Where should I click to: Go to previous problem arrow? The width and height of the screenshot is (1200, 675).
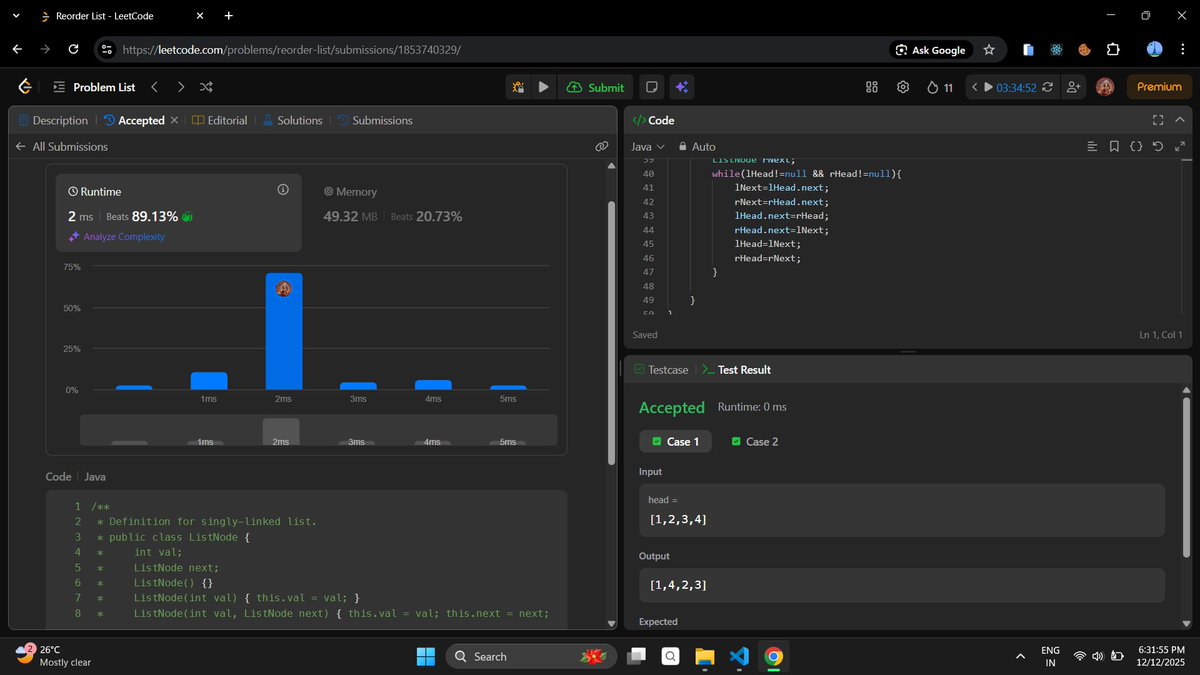[x=154, y=87]
